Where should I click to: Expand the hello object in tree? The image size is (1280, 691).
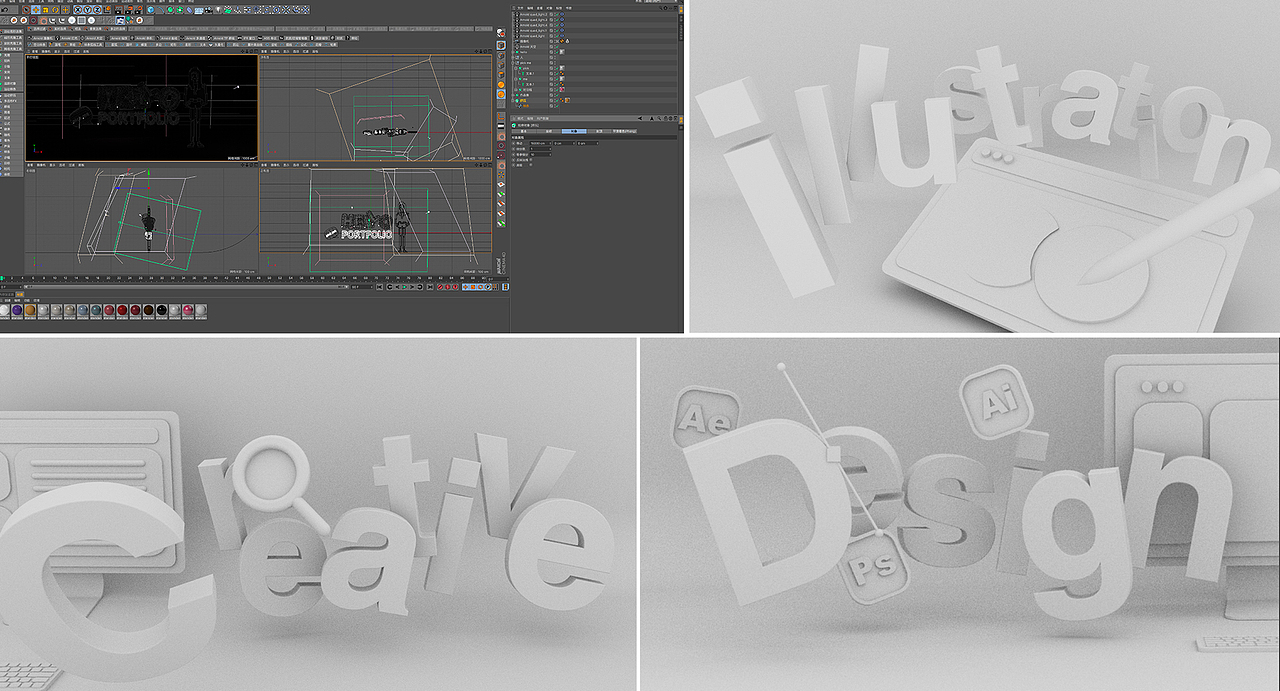513,52
